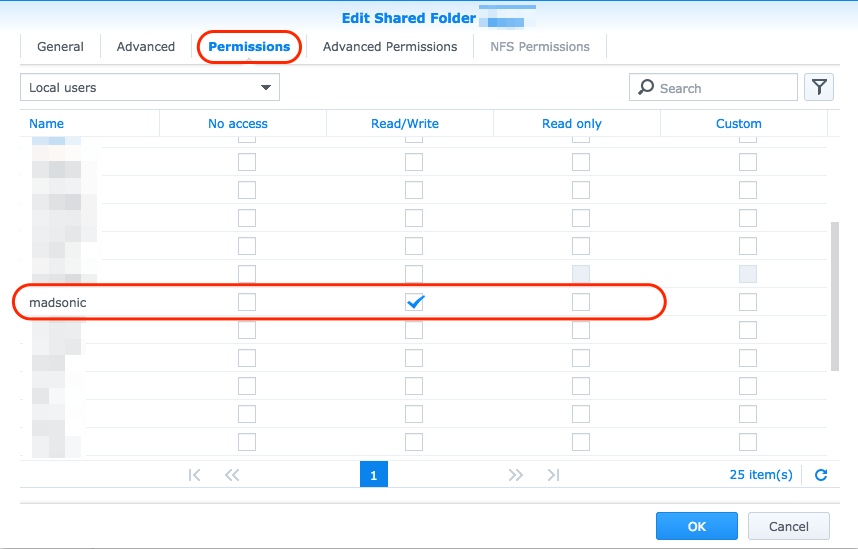Viewport: 858px width, 549px height.
Task: Check No access for madsonic
Action: 247,302
